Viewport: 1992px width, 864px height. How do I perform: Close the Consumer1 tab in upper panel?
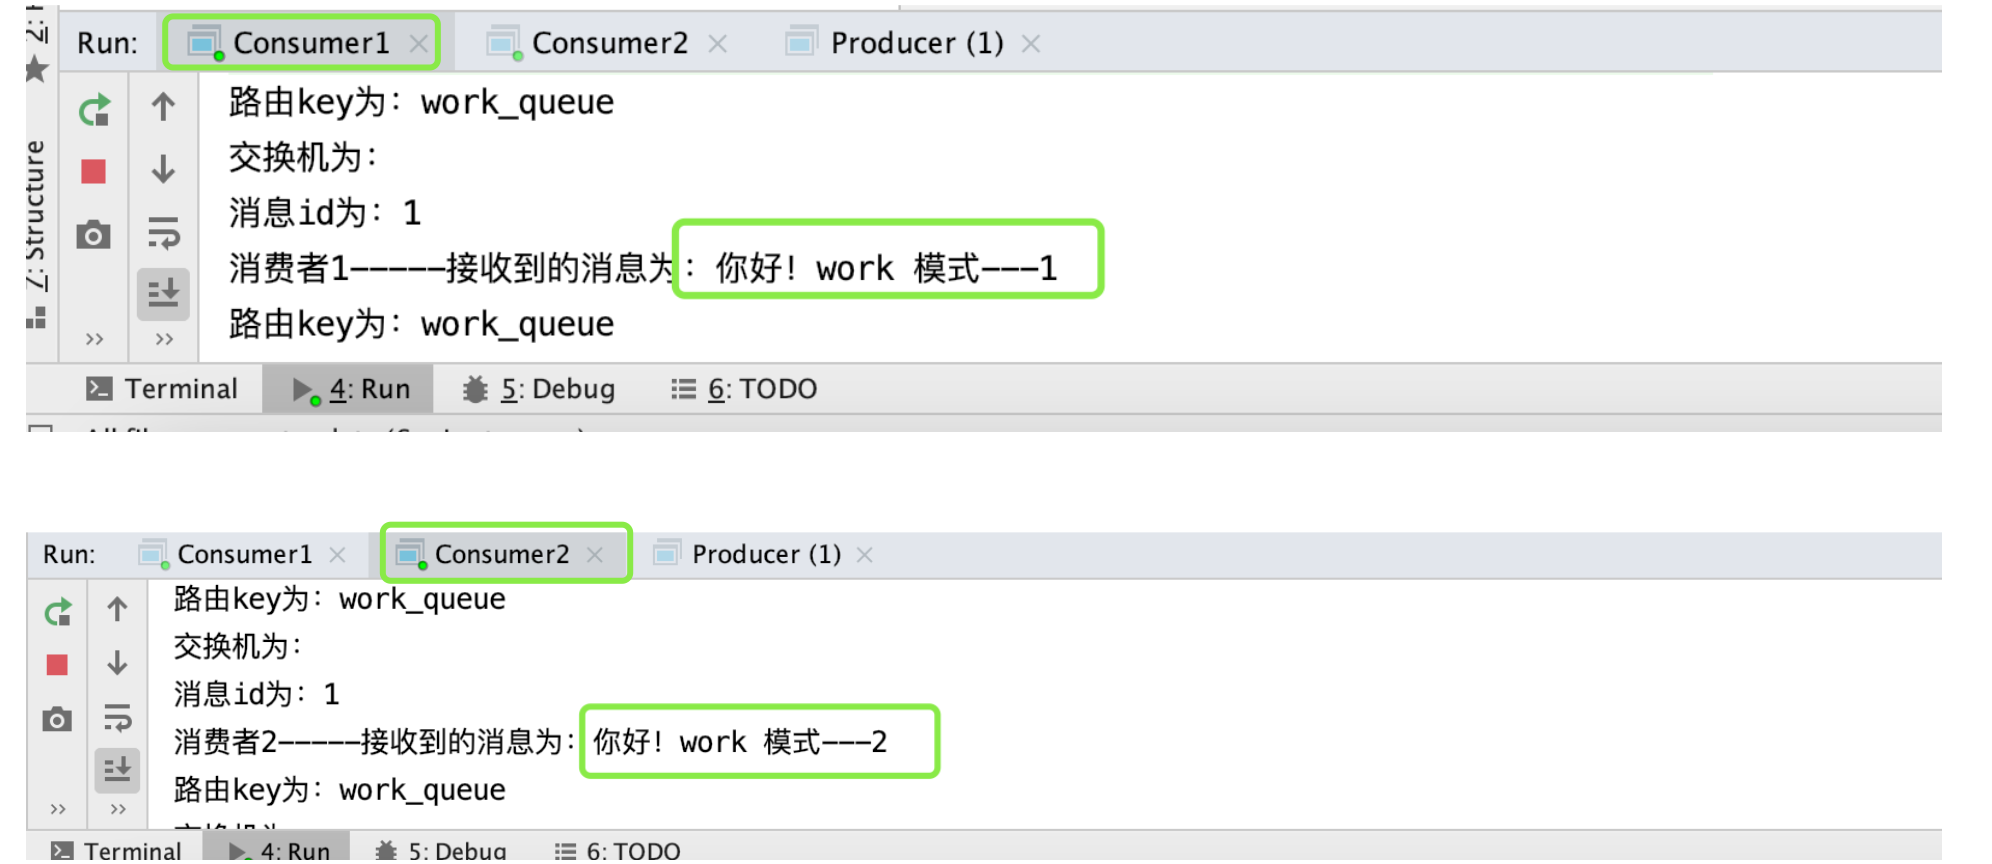(x=418, y=43)
